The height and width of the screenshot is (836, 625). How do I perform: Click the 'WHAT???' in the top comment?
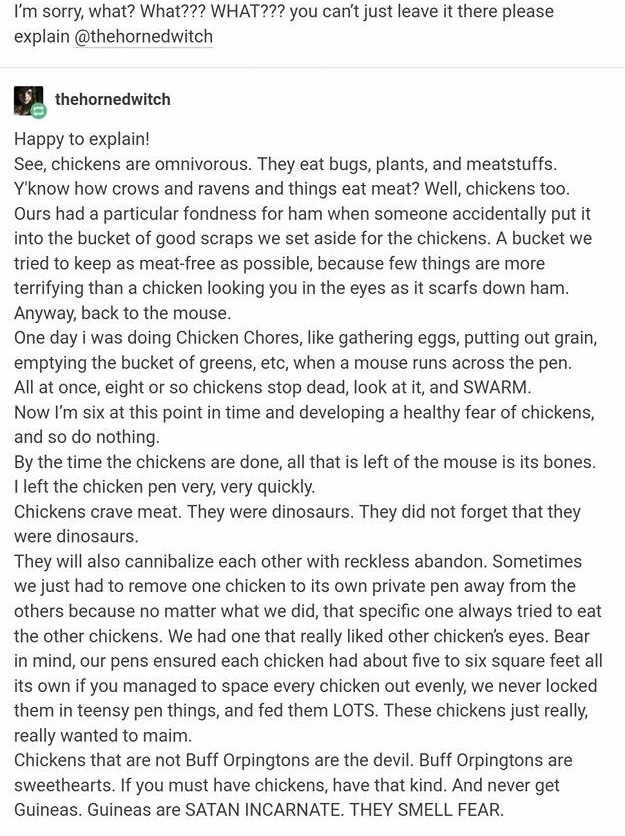247,11
